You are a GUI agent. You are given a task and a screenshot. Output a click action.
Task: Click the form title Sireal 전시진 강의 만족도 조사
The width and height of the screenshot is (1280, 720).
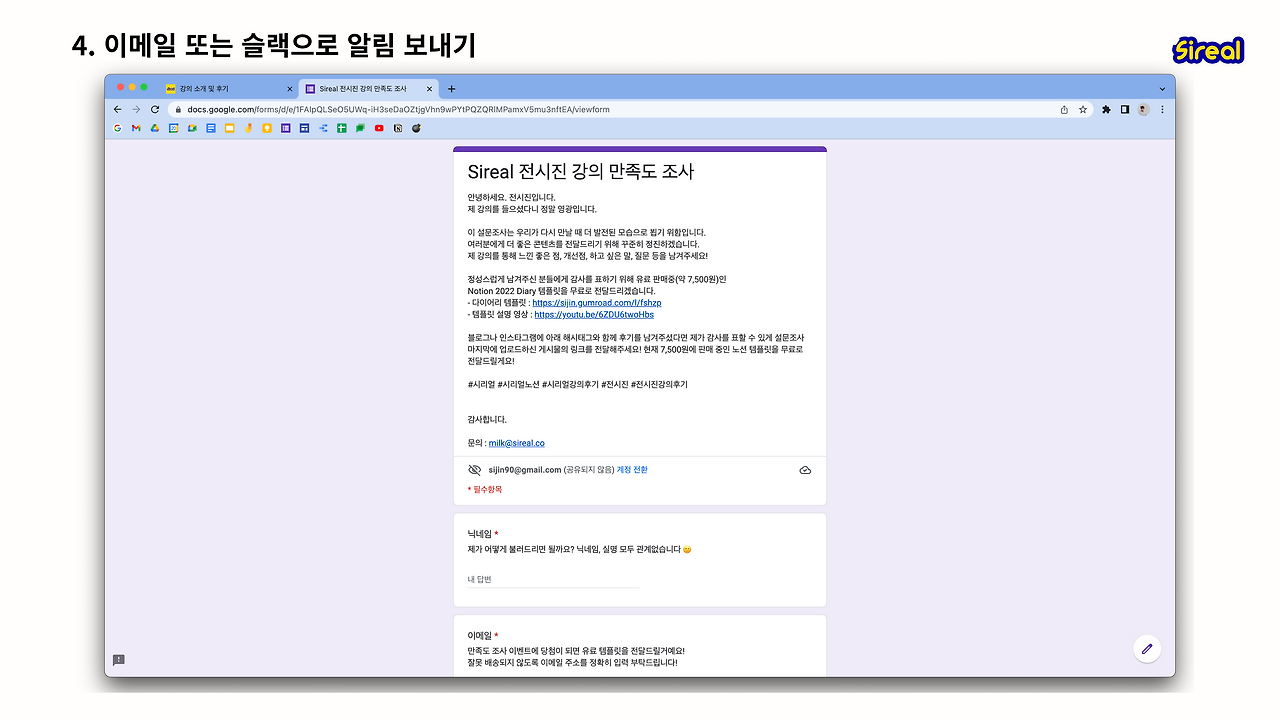580,172
